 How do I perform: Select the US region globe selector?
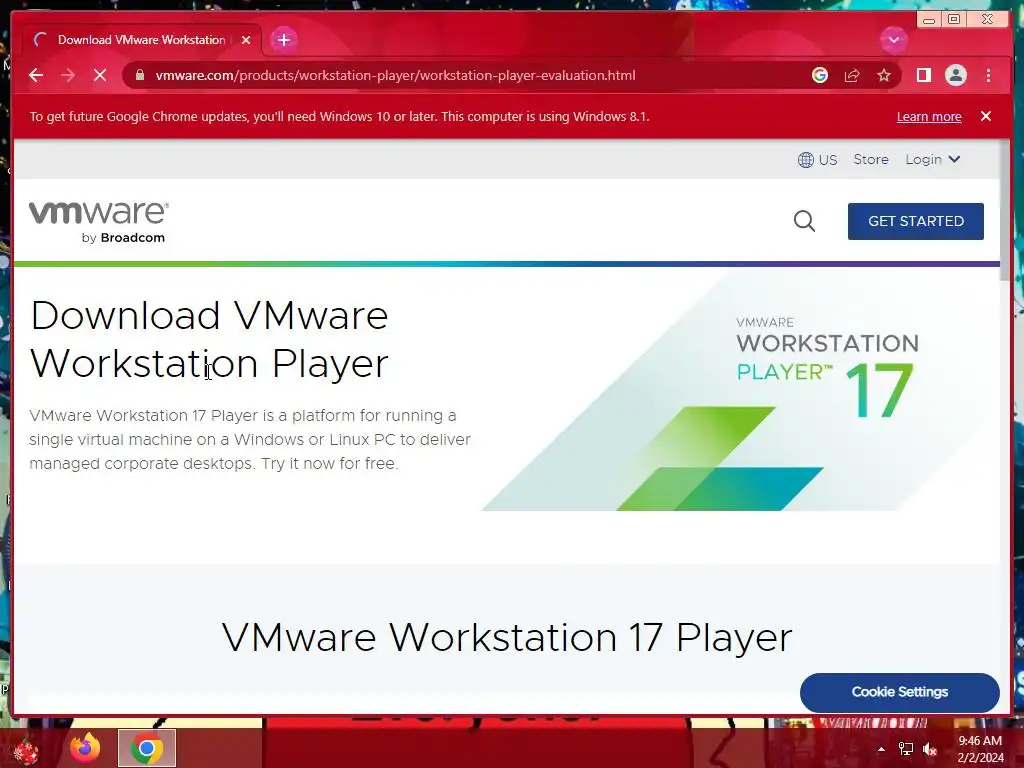coord(817,159)
